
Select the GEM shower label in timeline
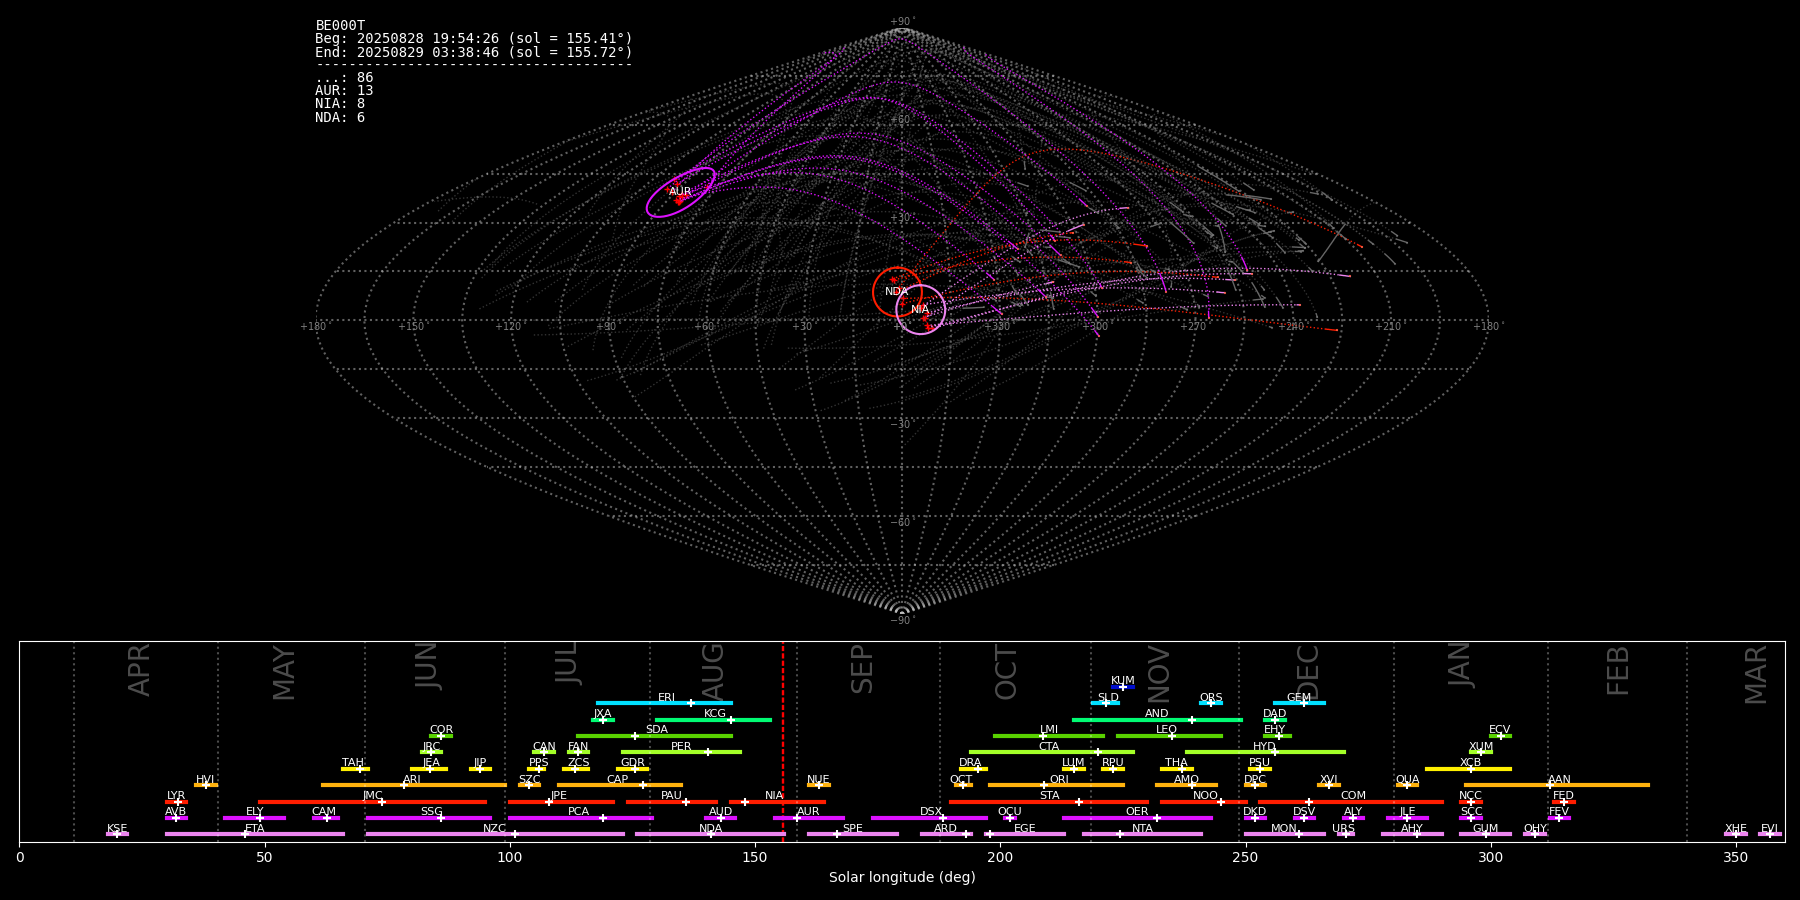(x=1299, y=698)
